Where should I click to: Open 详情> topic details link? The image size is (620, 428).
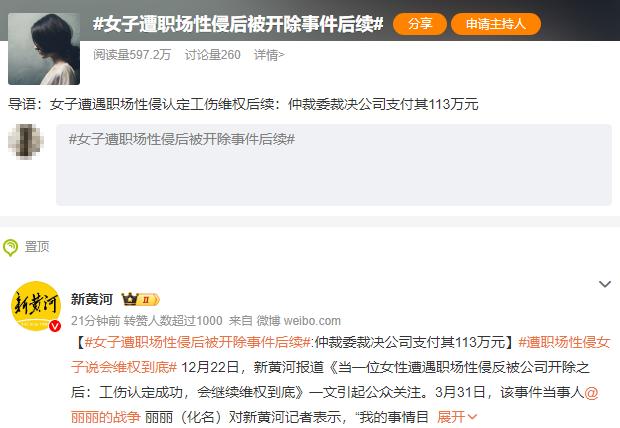(269, 55)
